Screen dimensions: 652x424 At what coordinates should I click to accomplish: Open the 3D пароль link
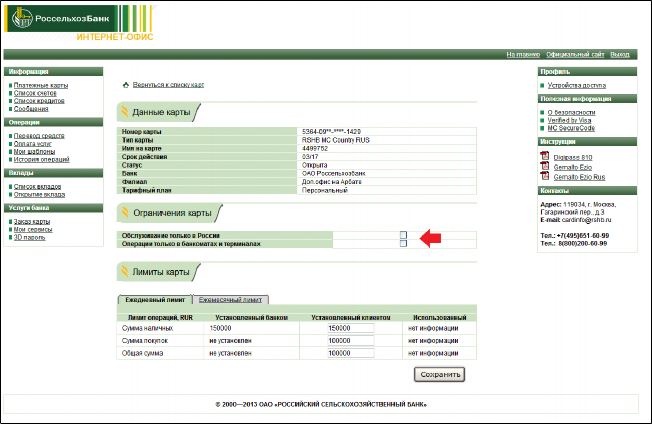(29, 237)
